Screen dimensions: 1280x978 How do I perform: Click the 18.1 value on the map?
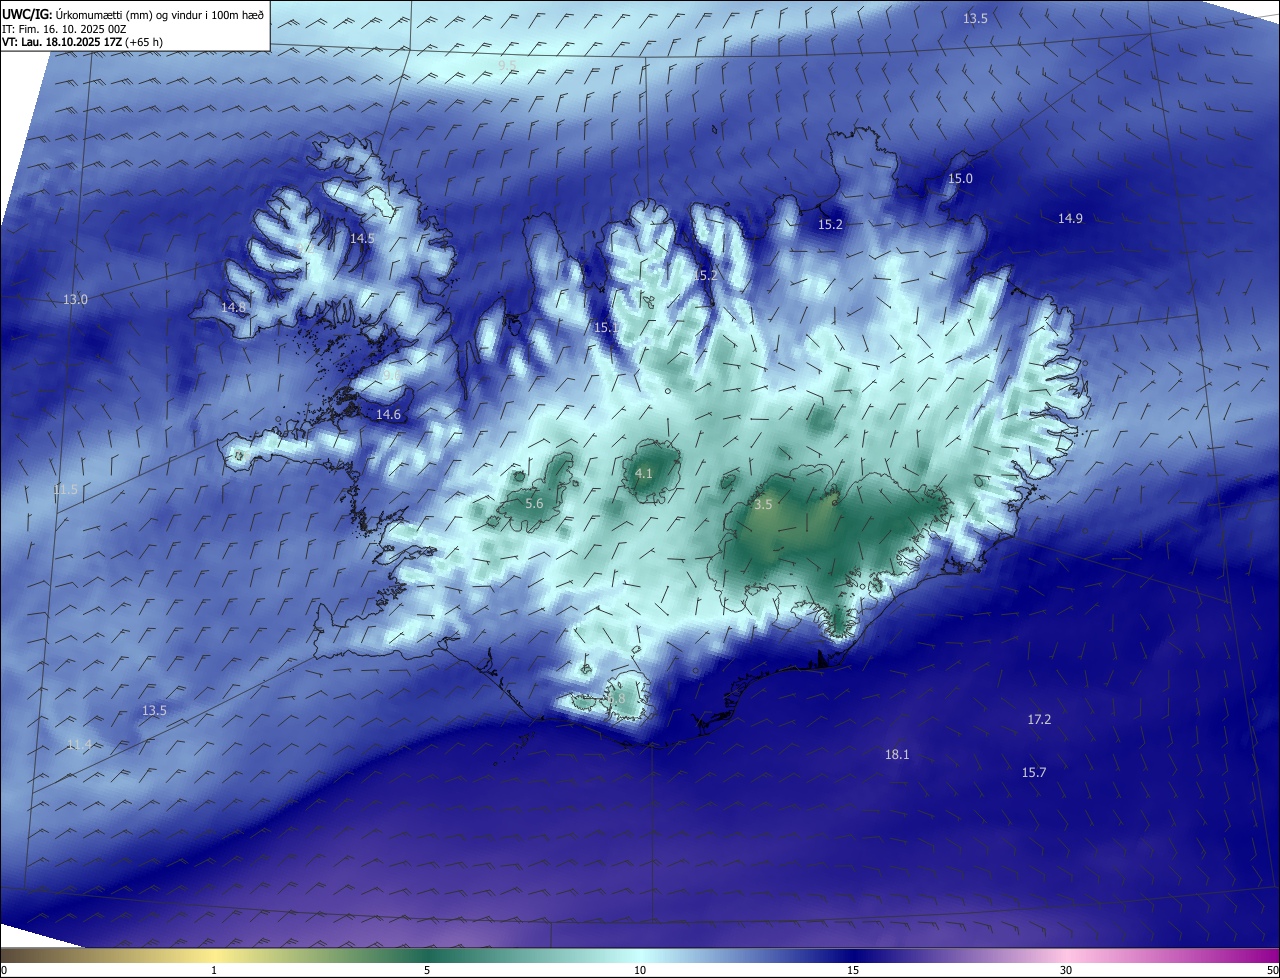tap(897, 754)
